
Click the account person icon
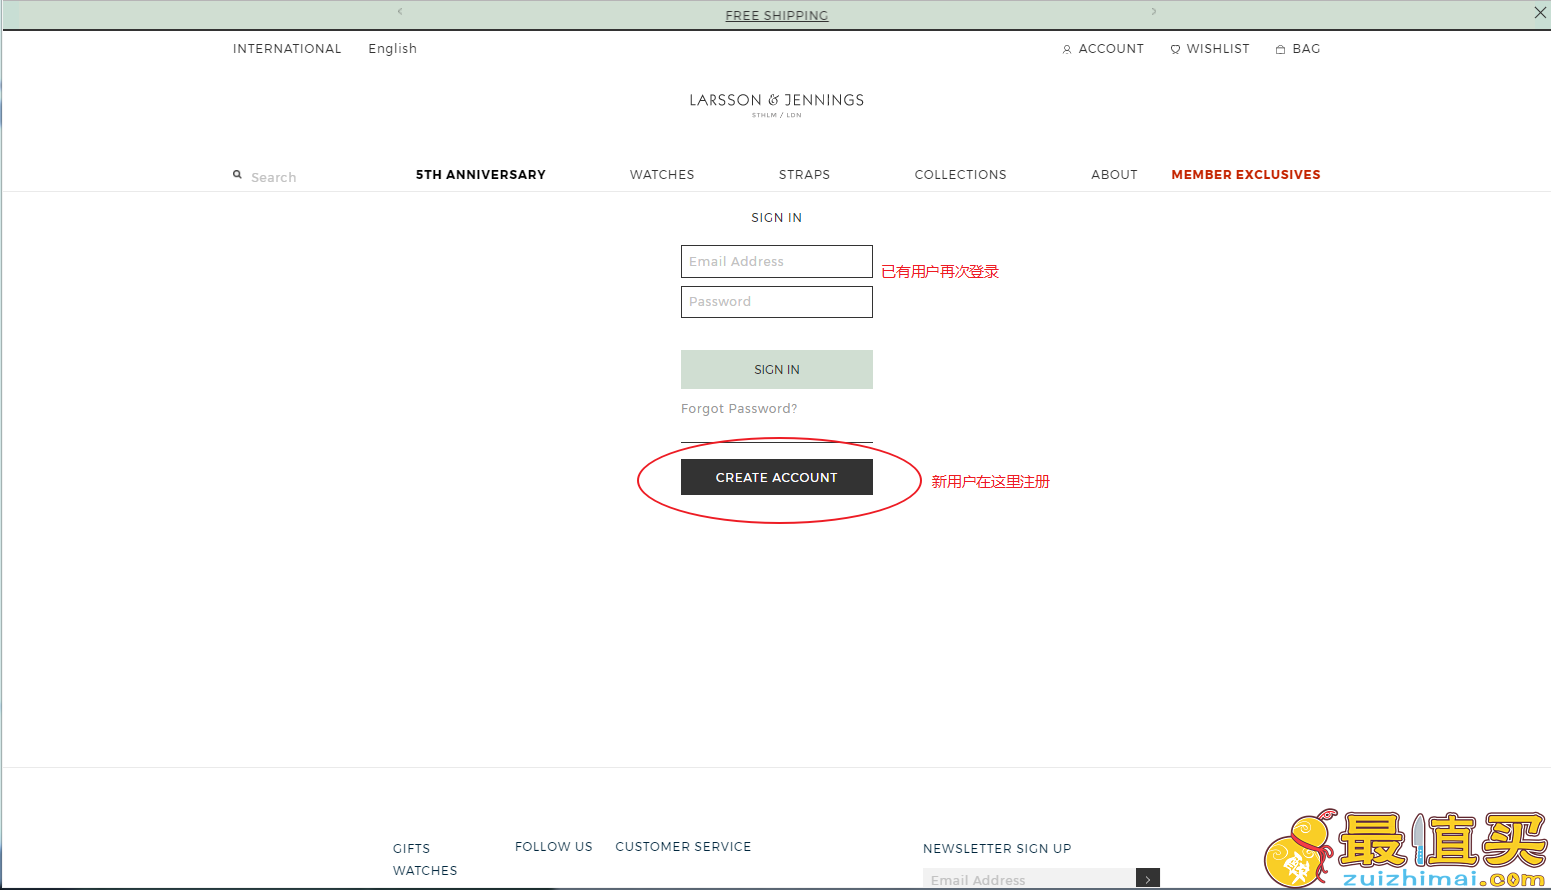click(1067, 49)
